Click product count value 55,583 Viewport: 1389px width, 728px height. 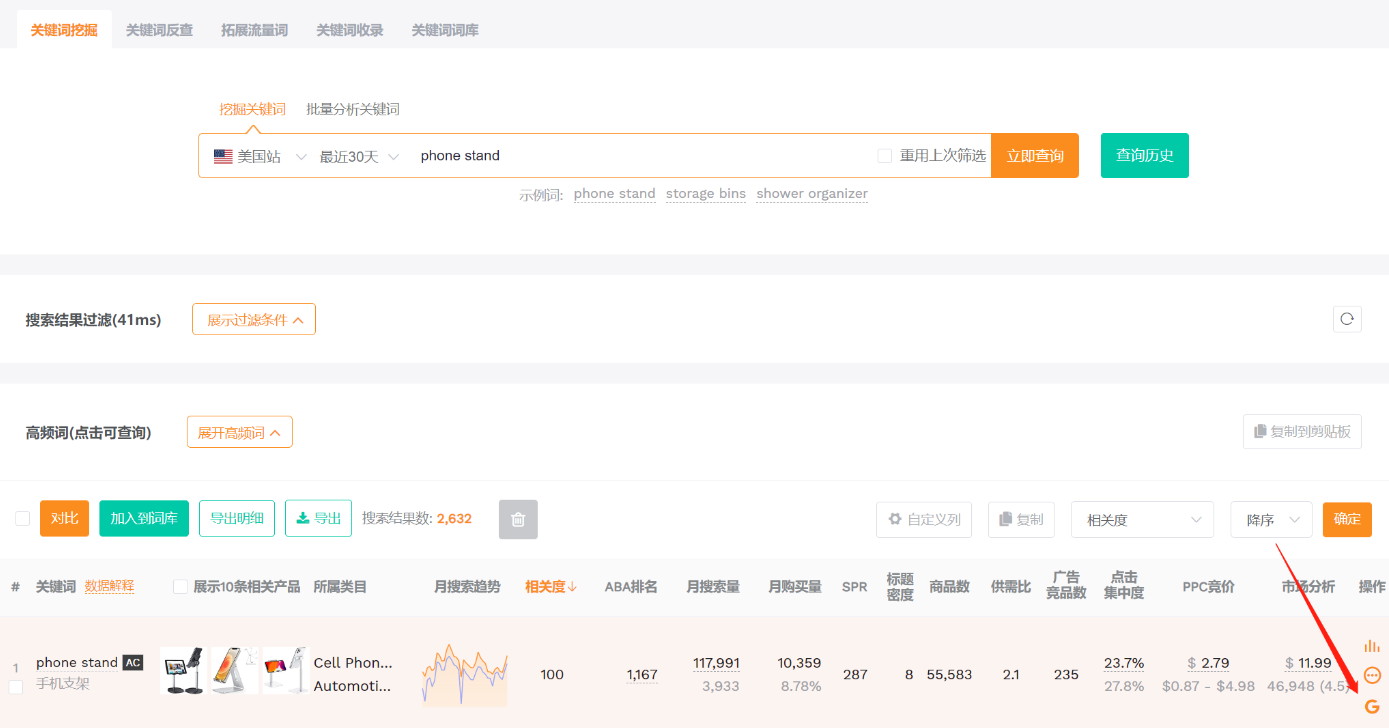(950, 675)
